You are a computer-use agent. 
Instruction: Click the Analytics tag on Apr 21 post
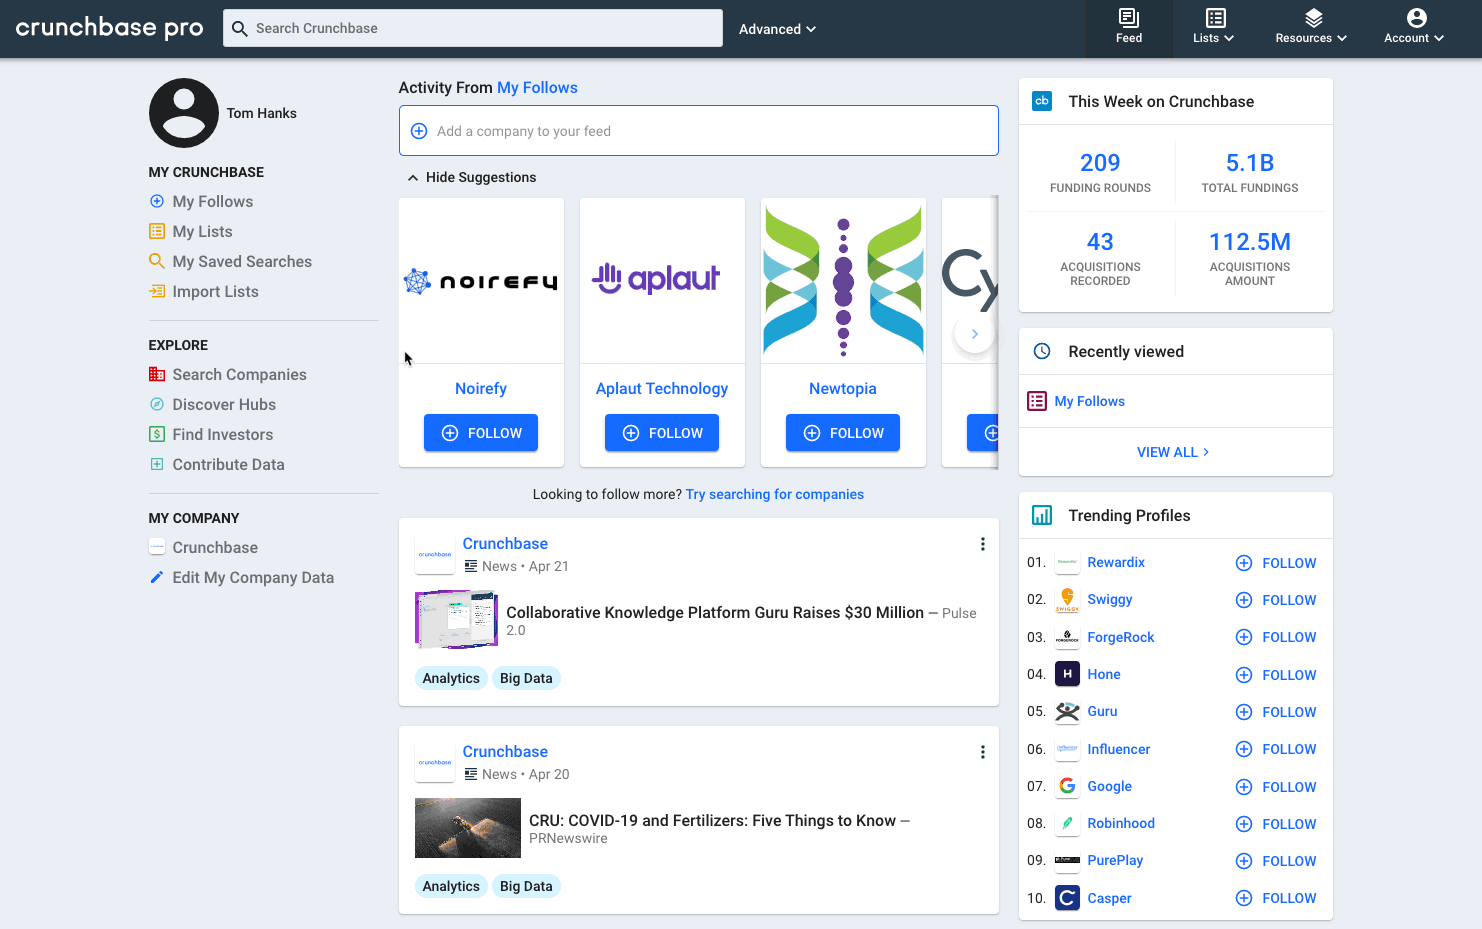tap(451, 678)
